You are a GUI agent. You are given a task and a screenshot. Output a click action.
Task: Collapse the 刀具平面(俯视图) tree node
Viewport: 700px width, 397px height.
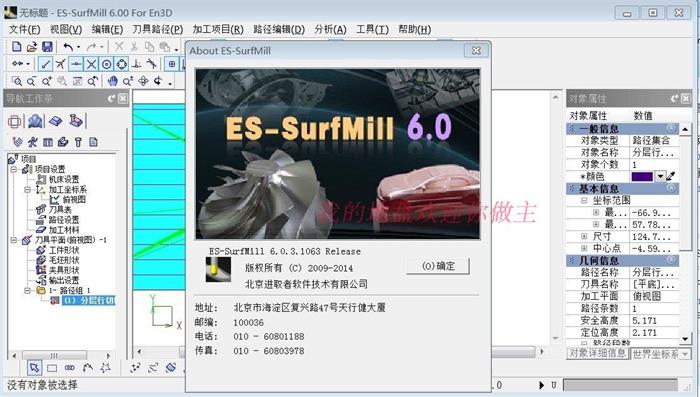click(x=13, y=240)
